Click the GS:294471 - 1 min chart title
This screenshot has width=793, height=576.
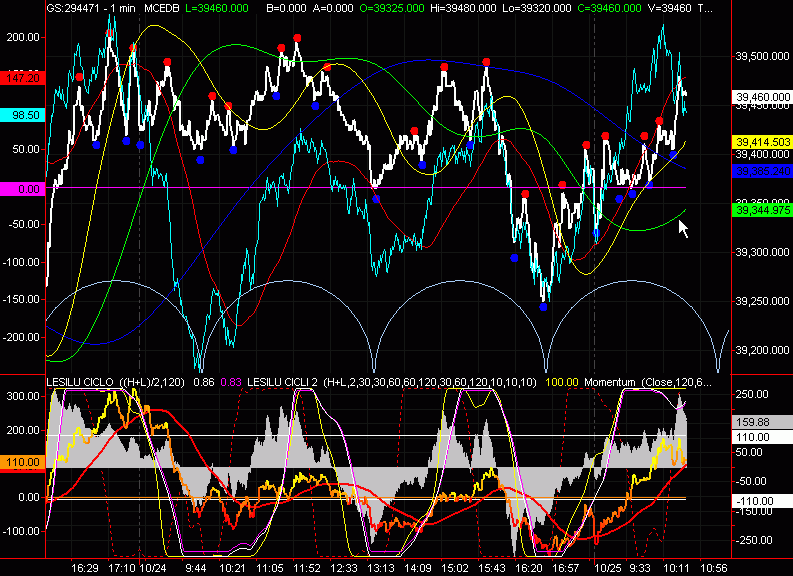point(91,8)
